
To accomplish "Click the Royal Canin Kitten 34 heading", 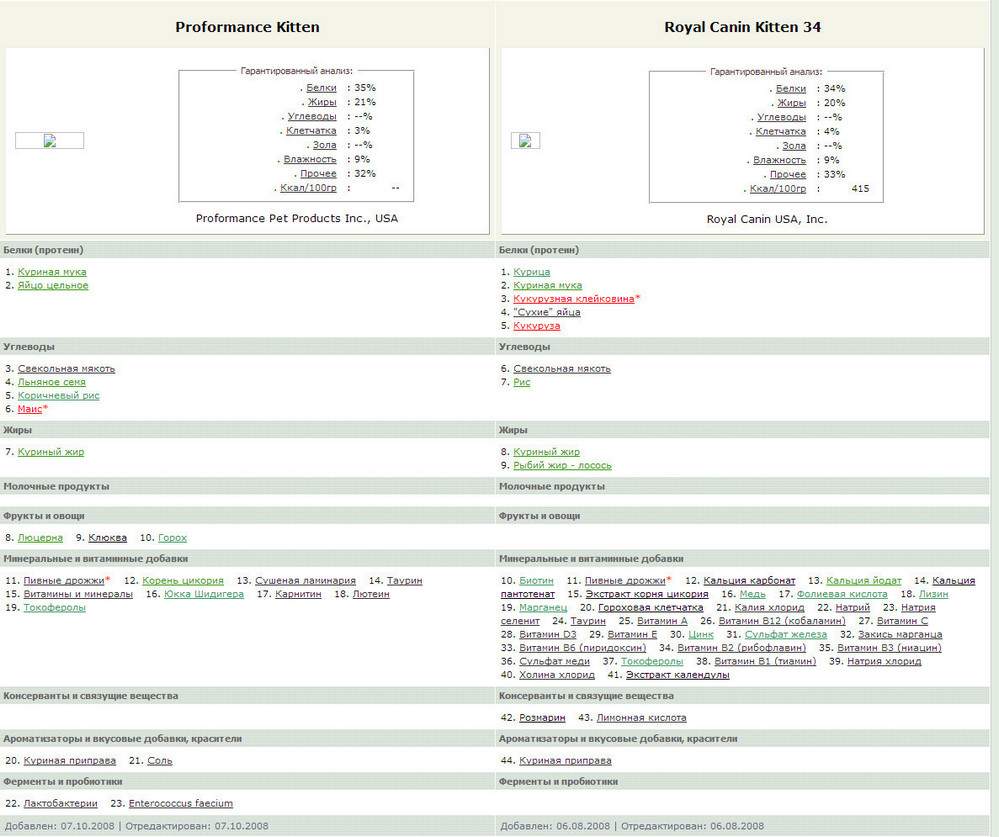I will click(742, 27).
